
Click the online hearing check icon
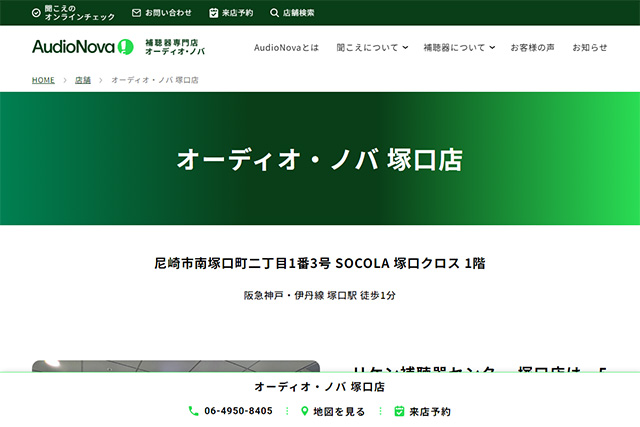[37, 13]
